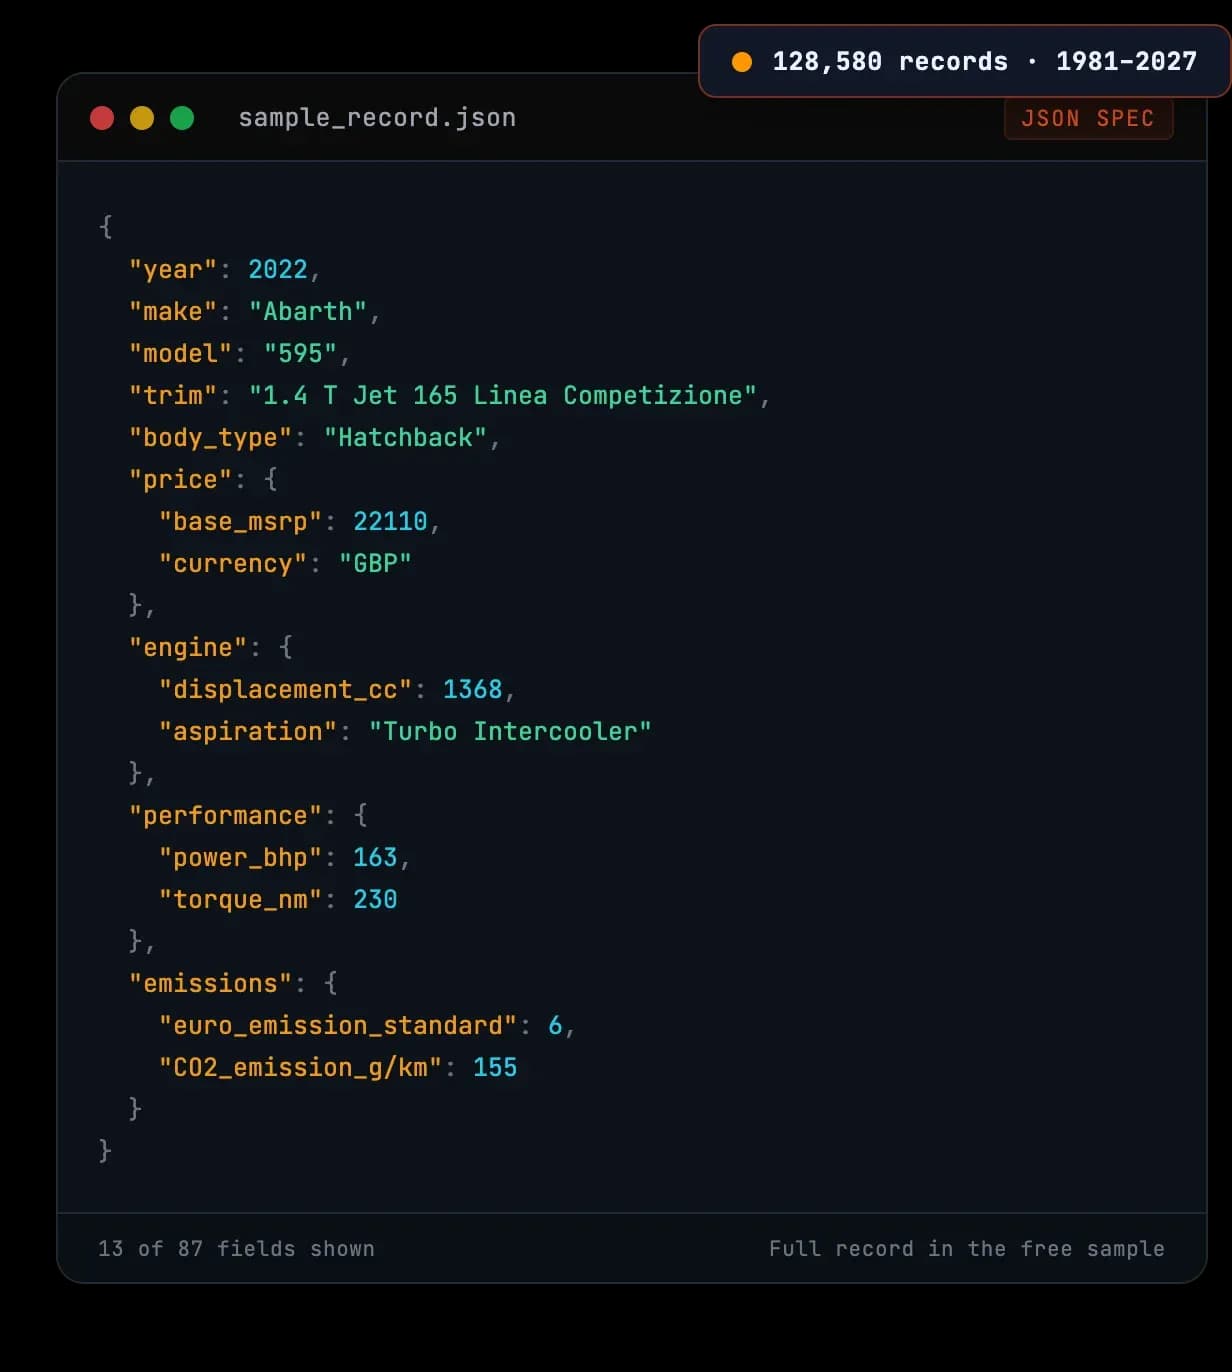Click the value 1368

pyautogui.click(x=472, y=690)
